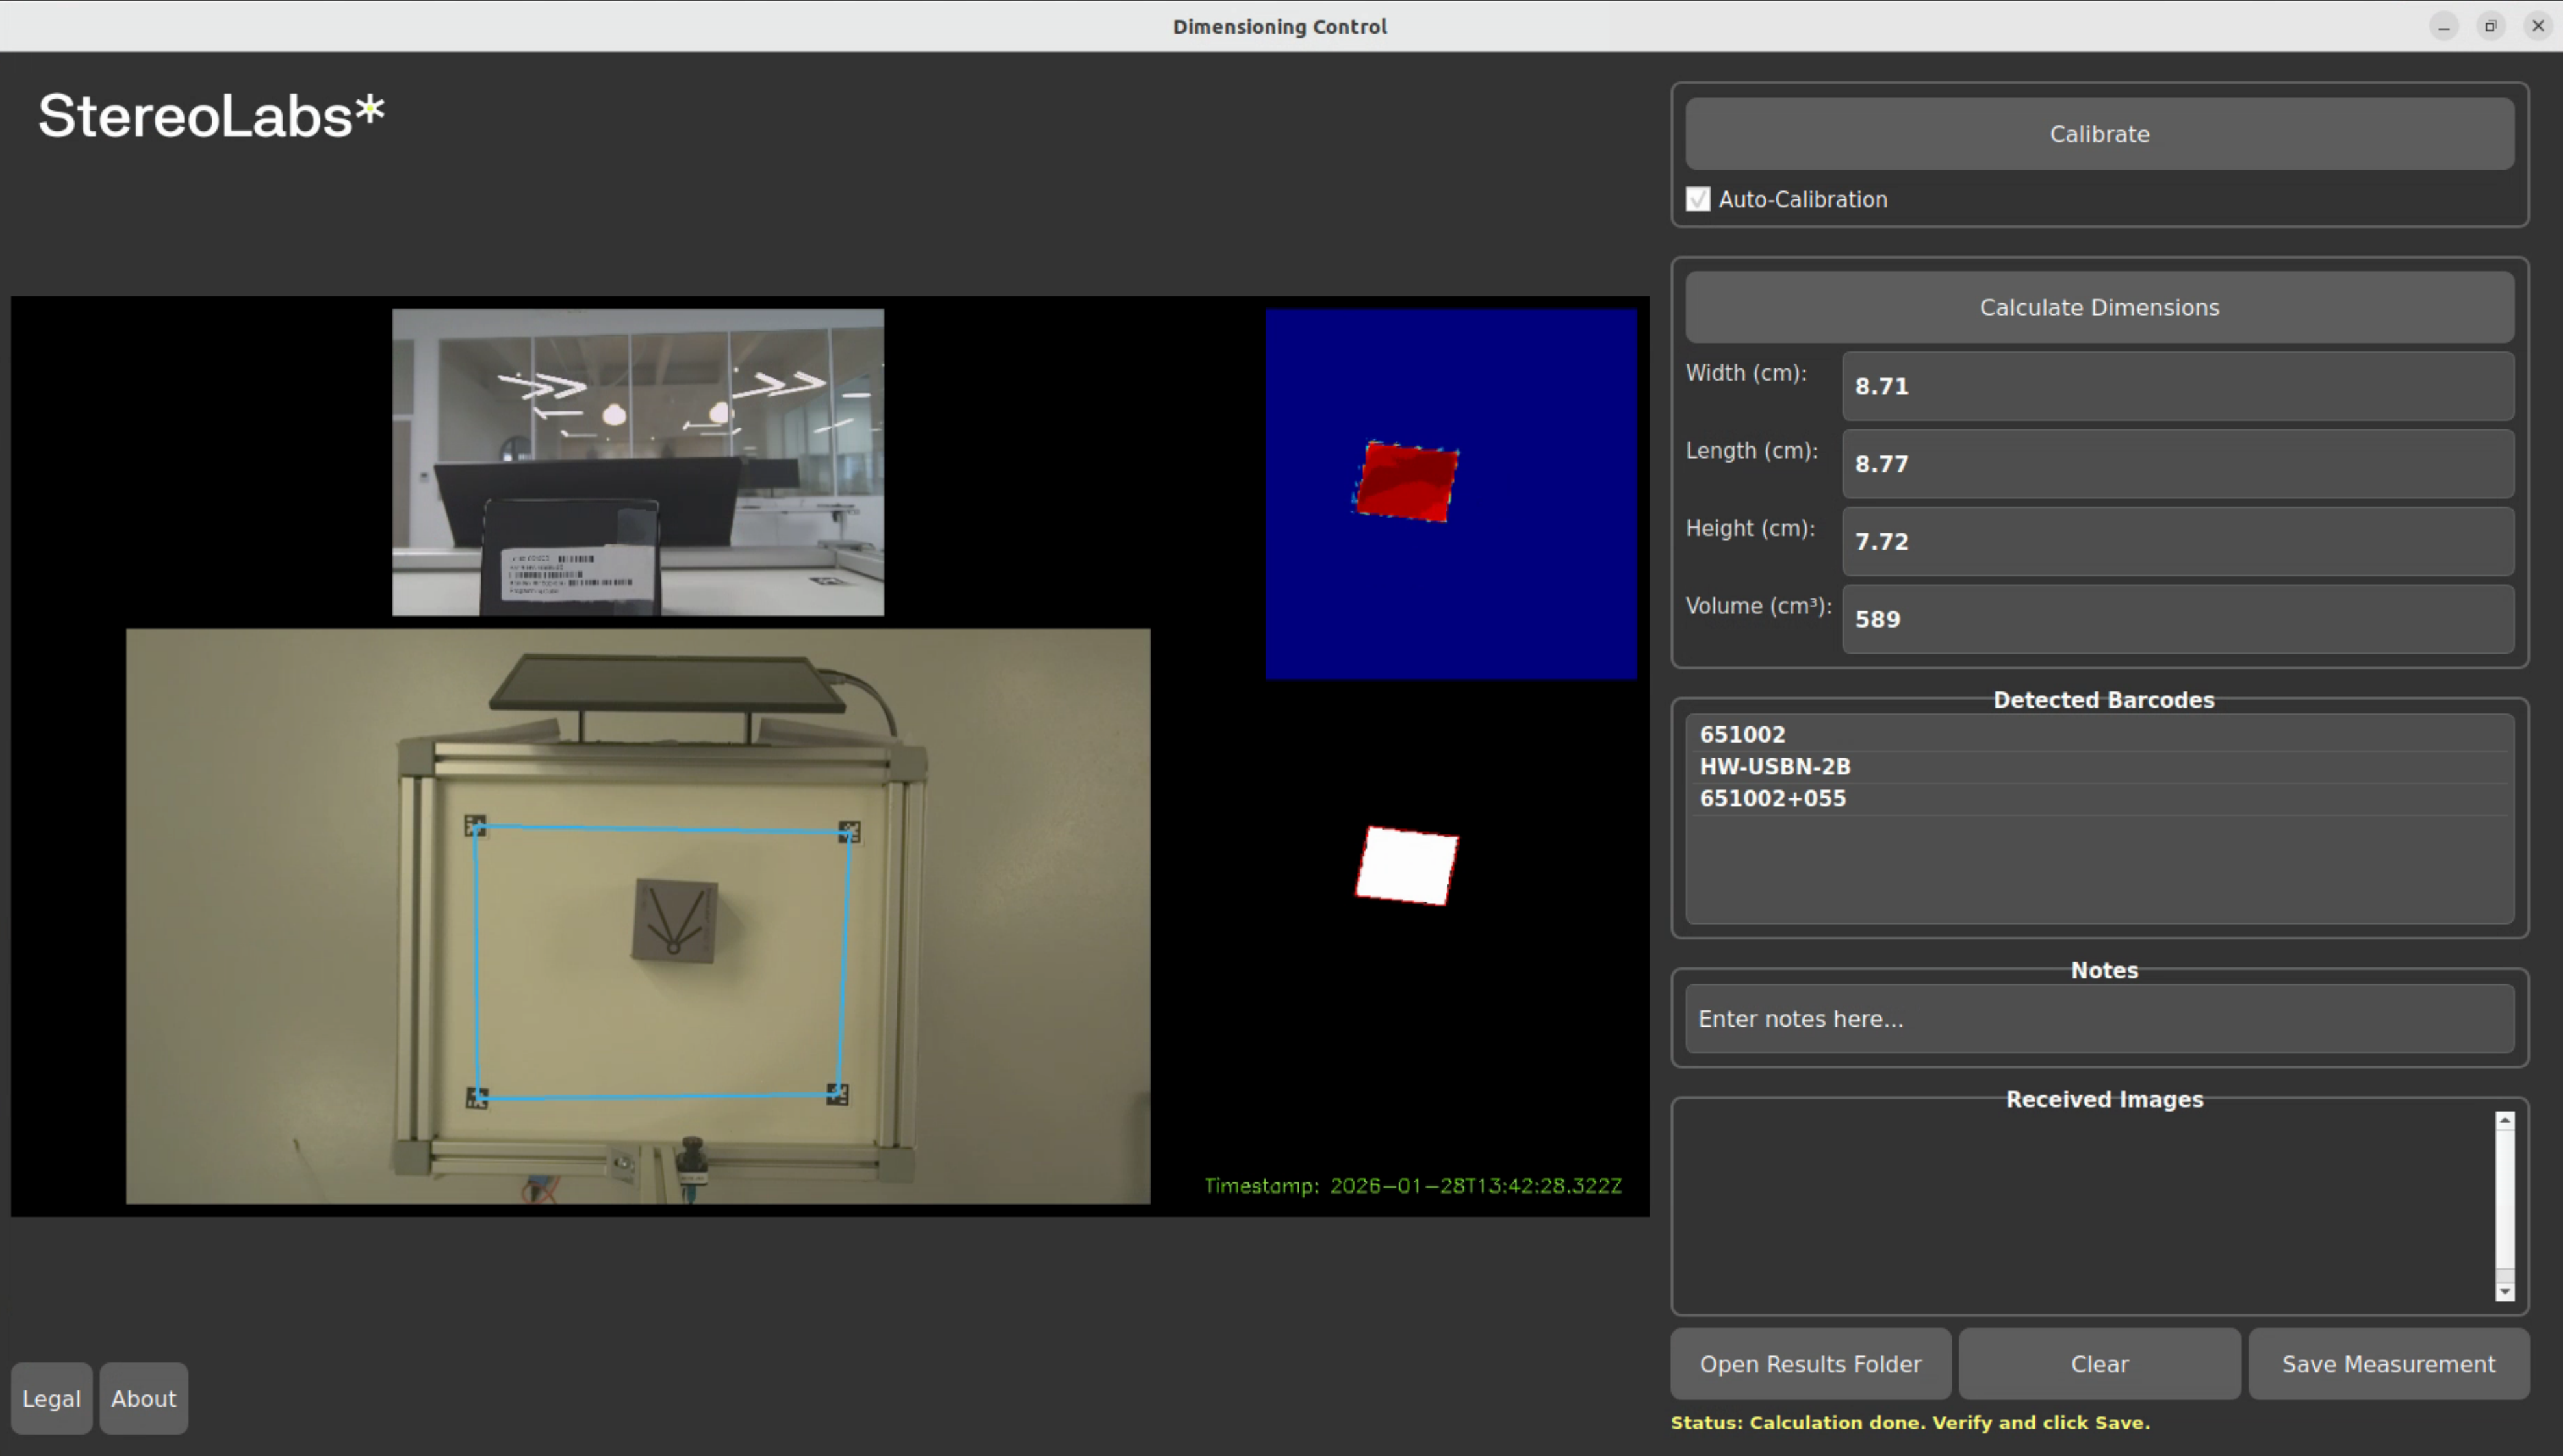
Task: Select the Length value field
Action: click(2176, 464)
